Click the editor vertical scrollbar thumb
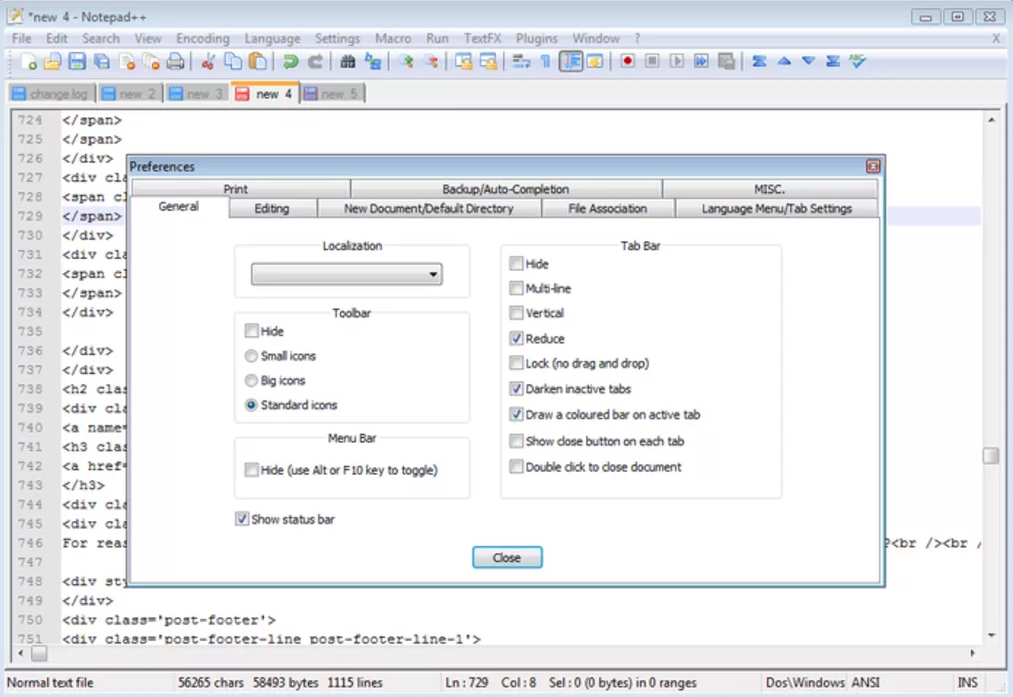The image size is (1013, 697). click(991, 455)
